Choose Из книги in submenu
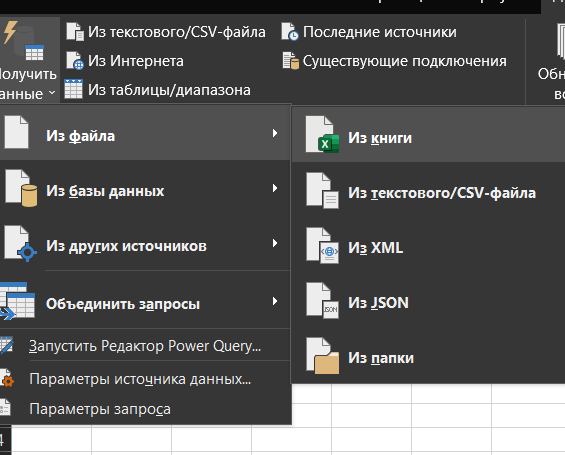Image resolution: width=565 pixels, height=455 pixels. [x=428, y=135]
